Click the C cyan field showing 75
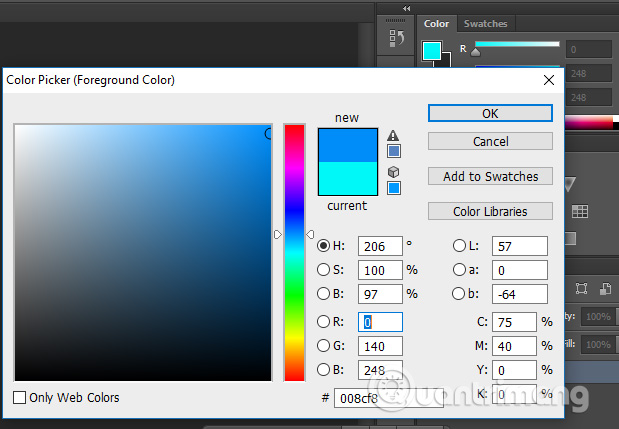Screen dimensions: 619x429 click(514, 322)
